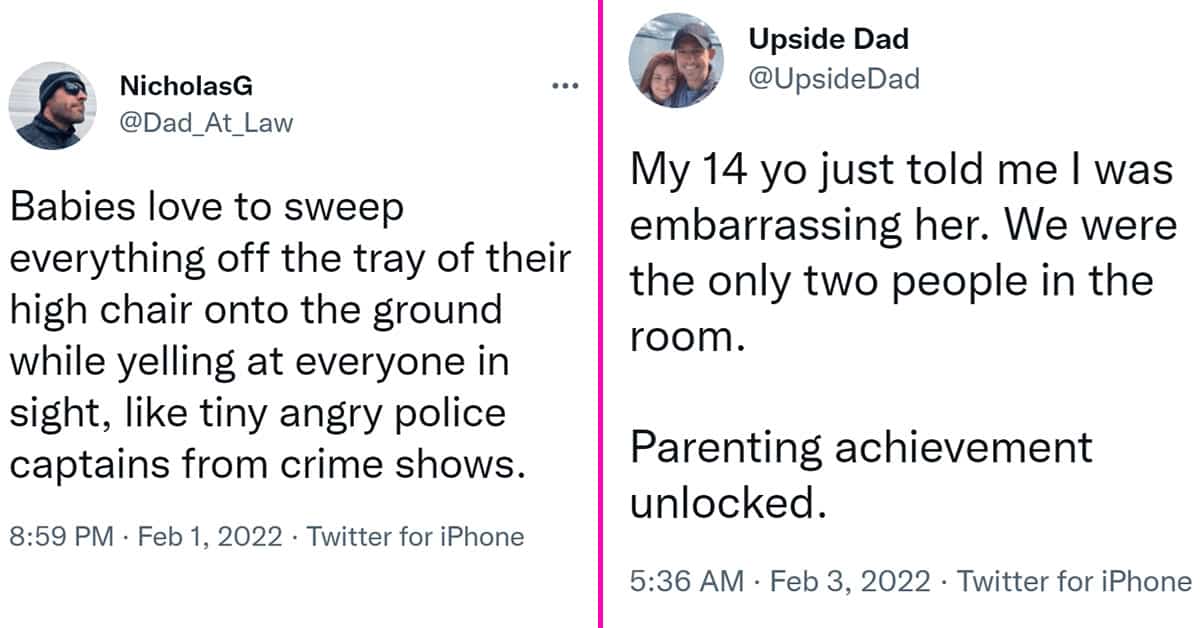1200x628 pixels.
Task: Click the 'the only two people in the' line
Action: (x=891, y=284)
